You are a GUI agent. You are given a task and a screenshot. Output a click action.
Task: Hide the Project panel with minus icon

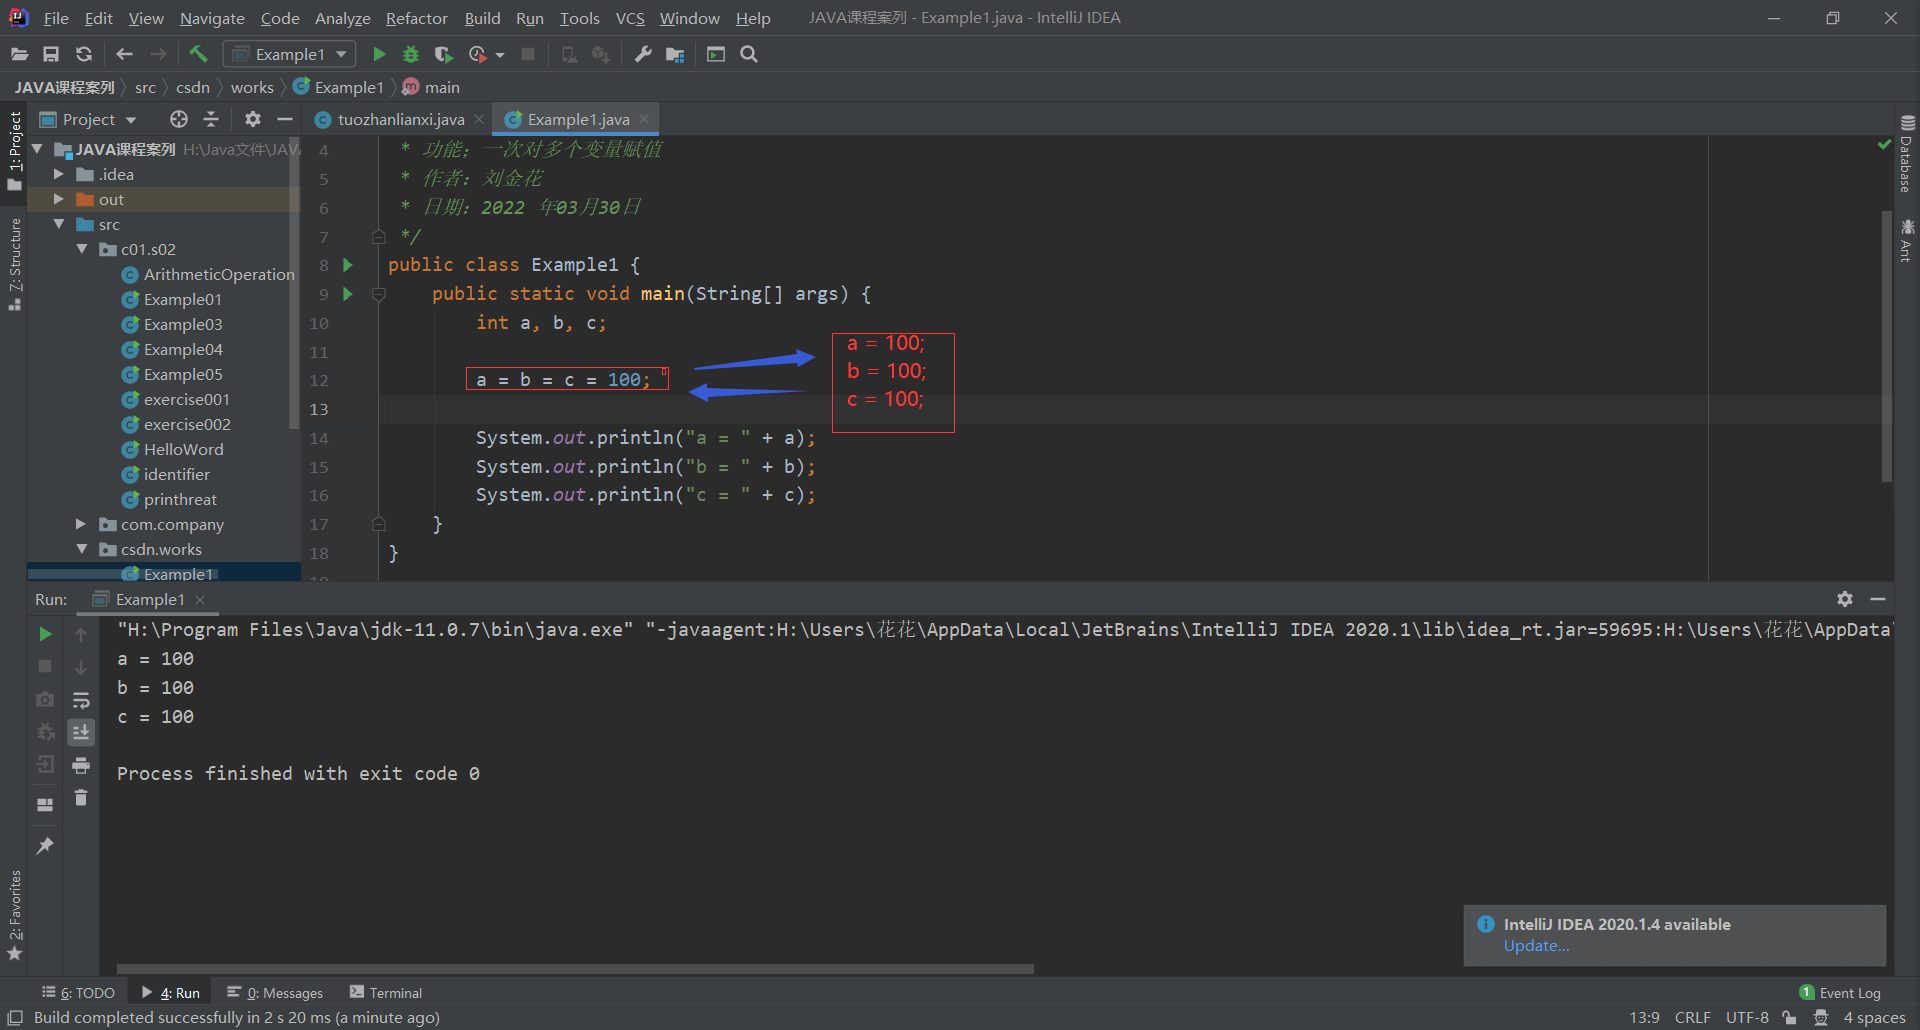coord(285,119)
